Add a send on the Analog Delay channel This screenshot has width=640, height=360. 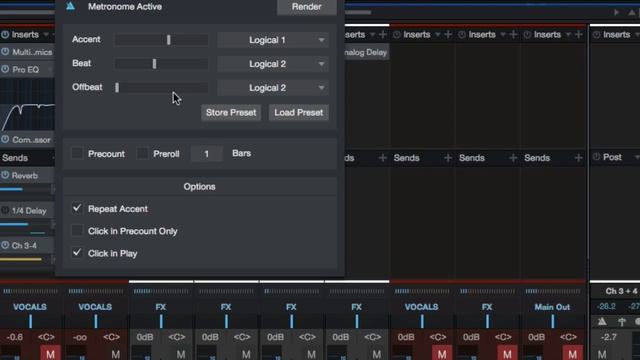coord(382,158)
